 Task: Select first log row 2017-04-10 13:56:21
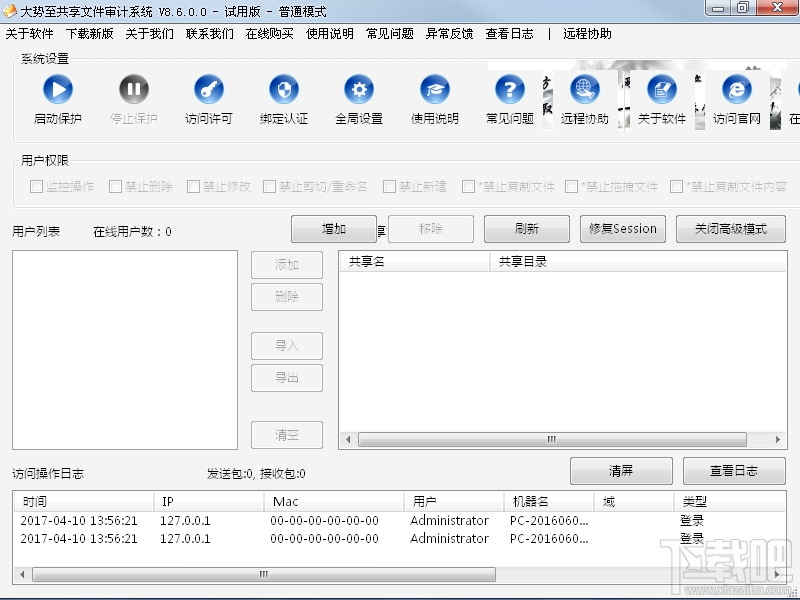pyautogui.click(x=399, y=520)
